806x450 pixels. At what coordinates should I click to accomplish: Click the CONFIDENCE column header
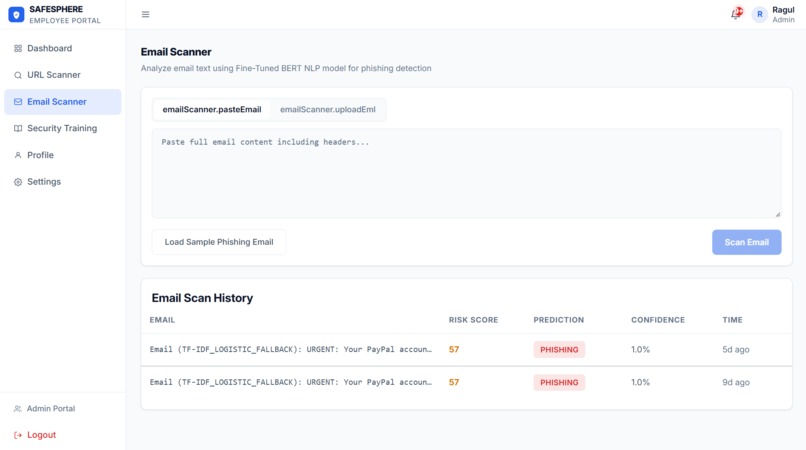tap(658, 320)
